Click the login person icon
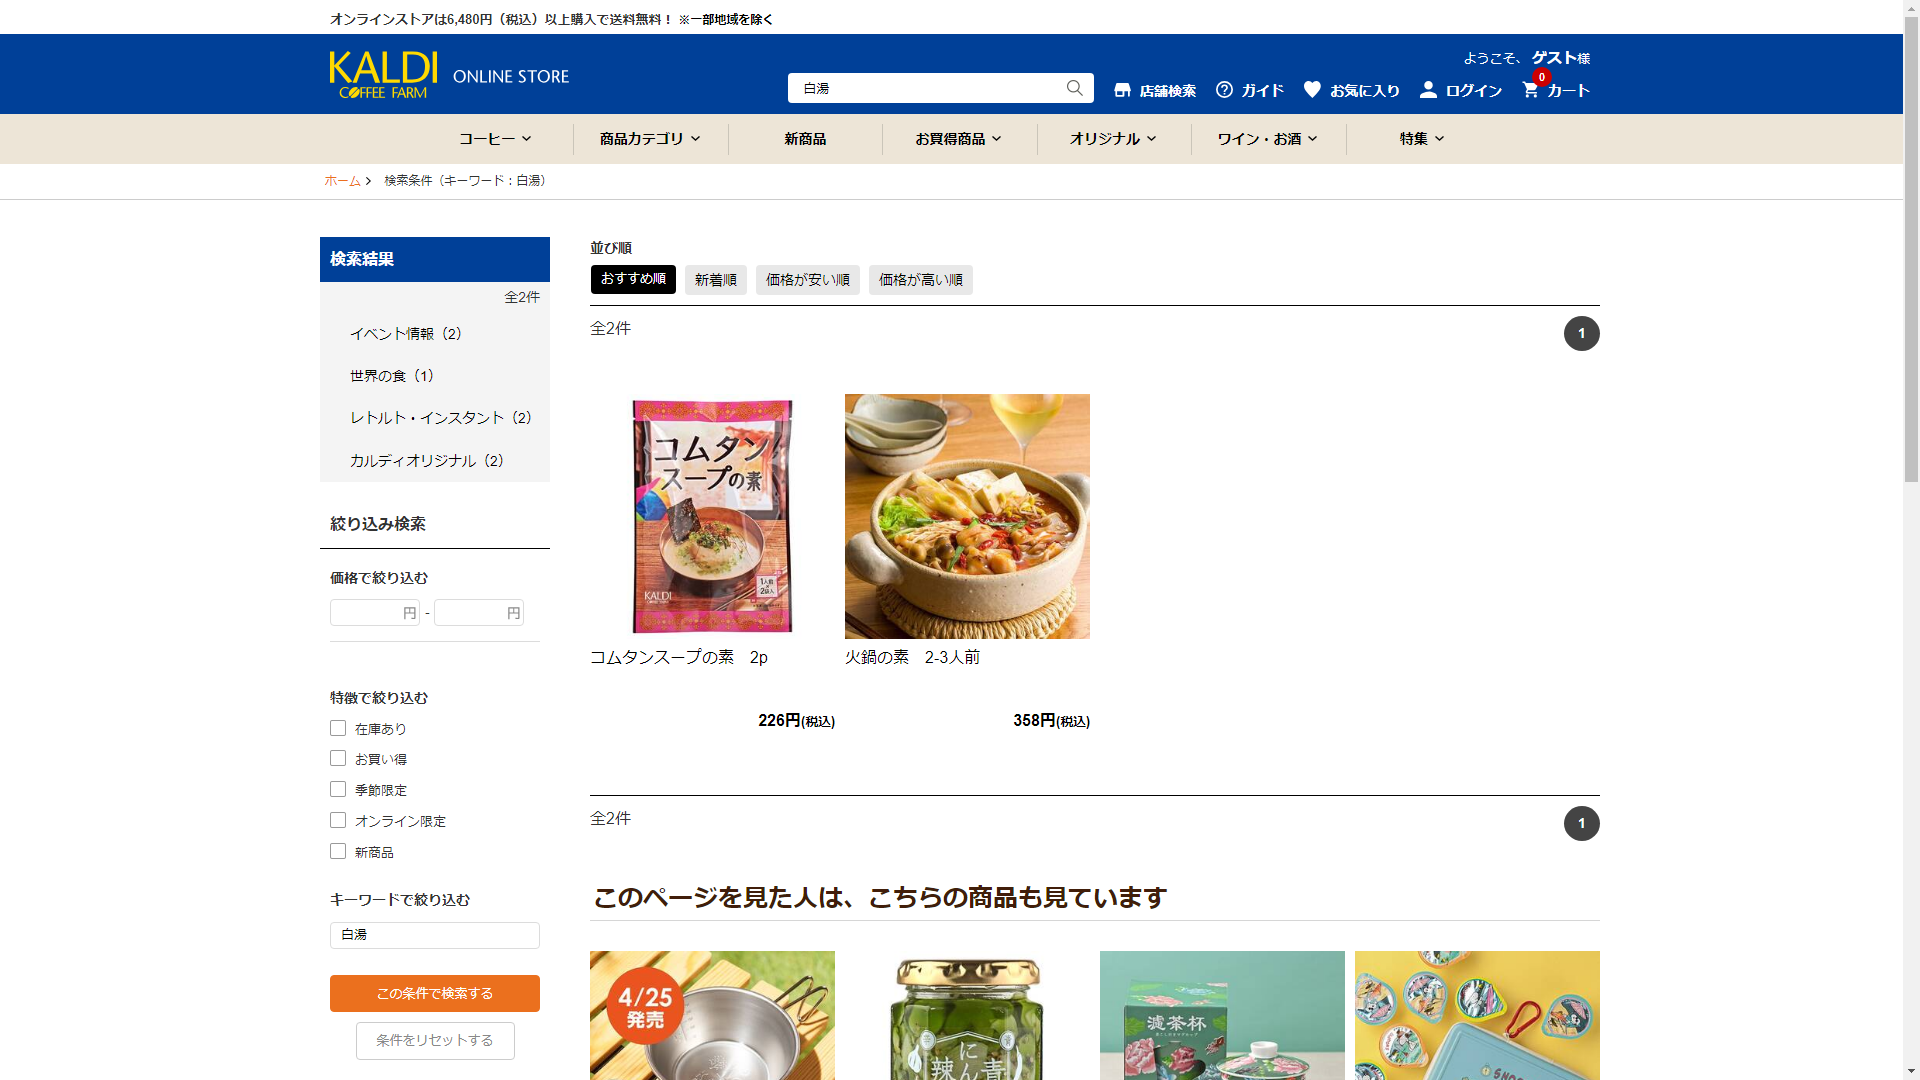 pos(1428,89)
